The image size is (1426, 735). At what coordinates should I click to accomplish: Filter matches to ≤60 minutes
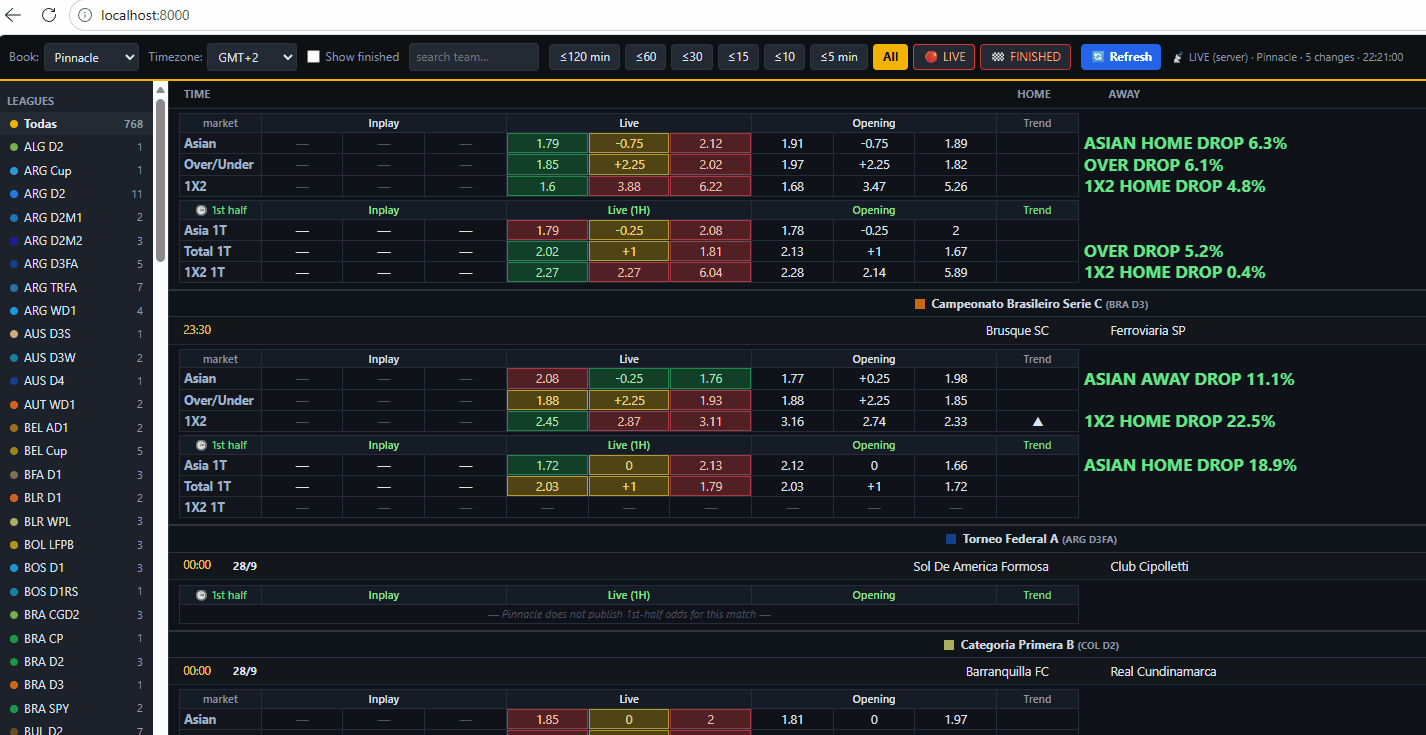[x=646, y=57]
